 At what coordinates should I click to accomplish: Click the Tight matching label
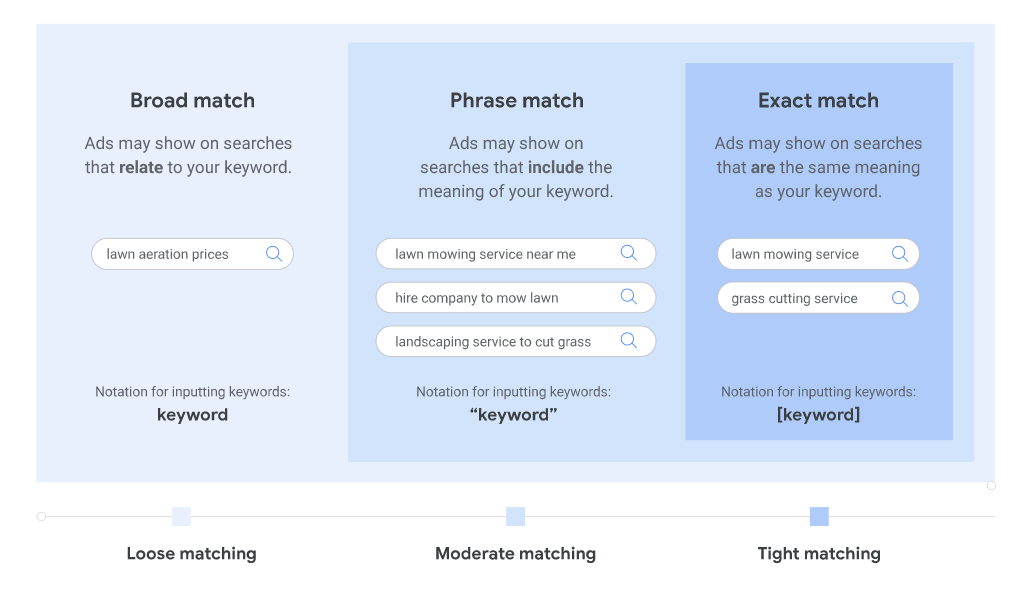[819, 553]
